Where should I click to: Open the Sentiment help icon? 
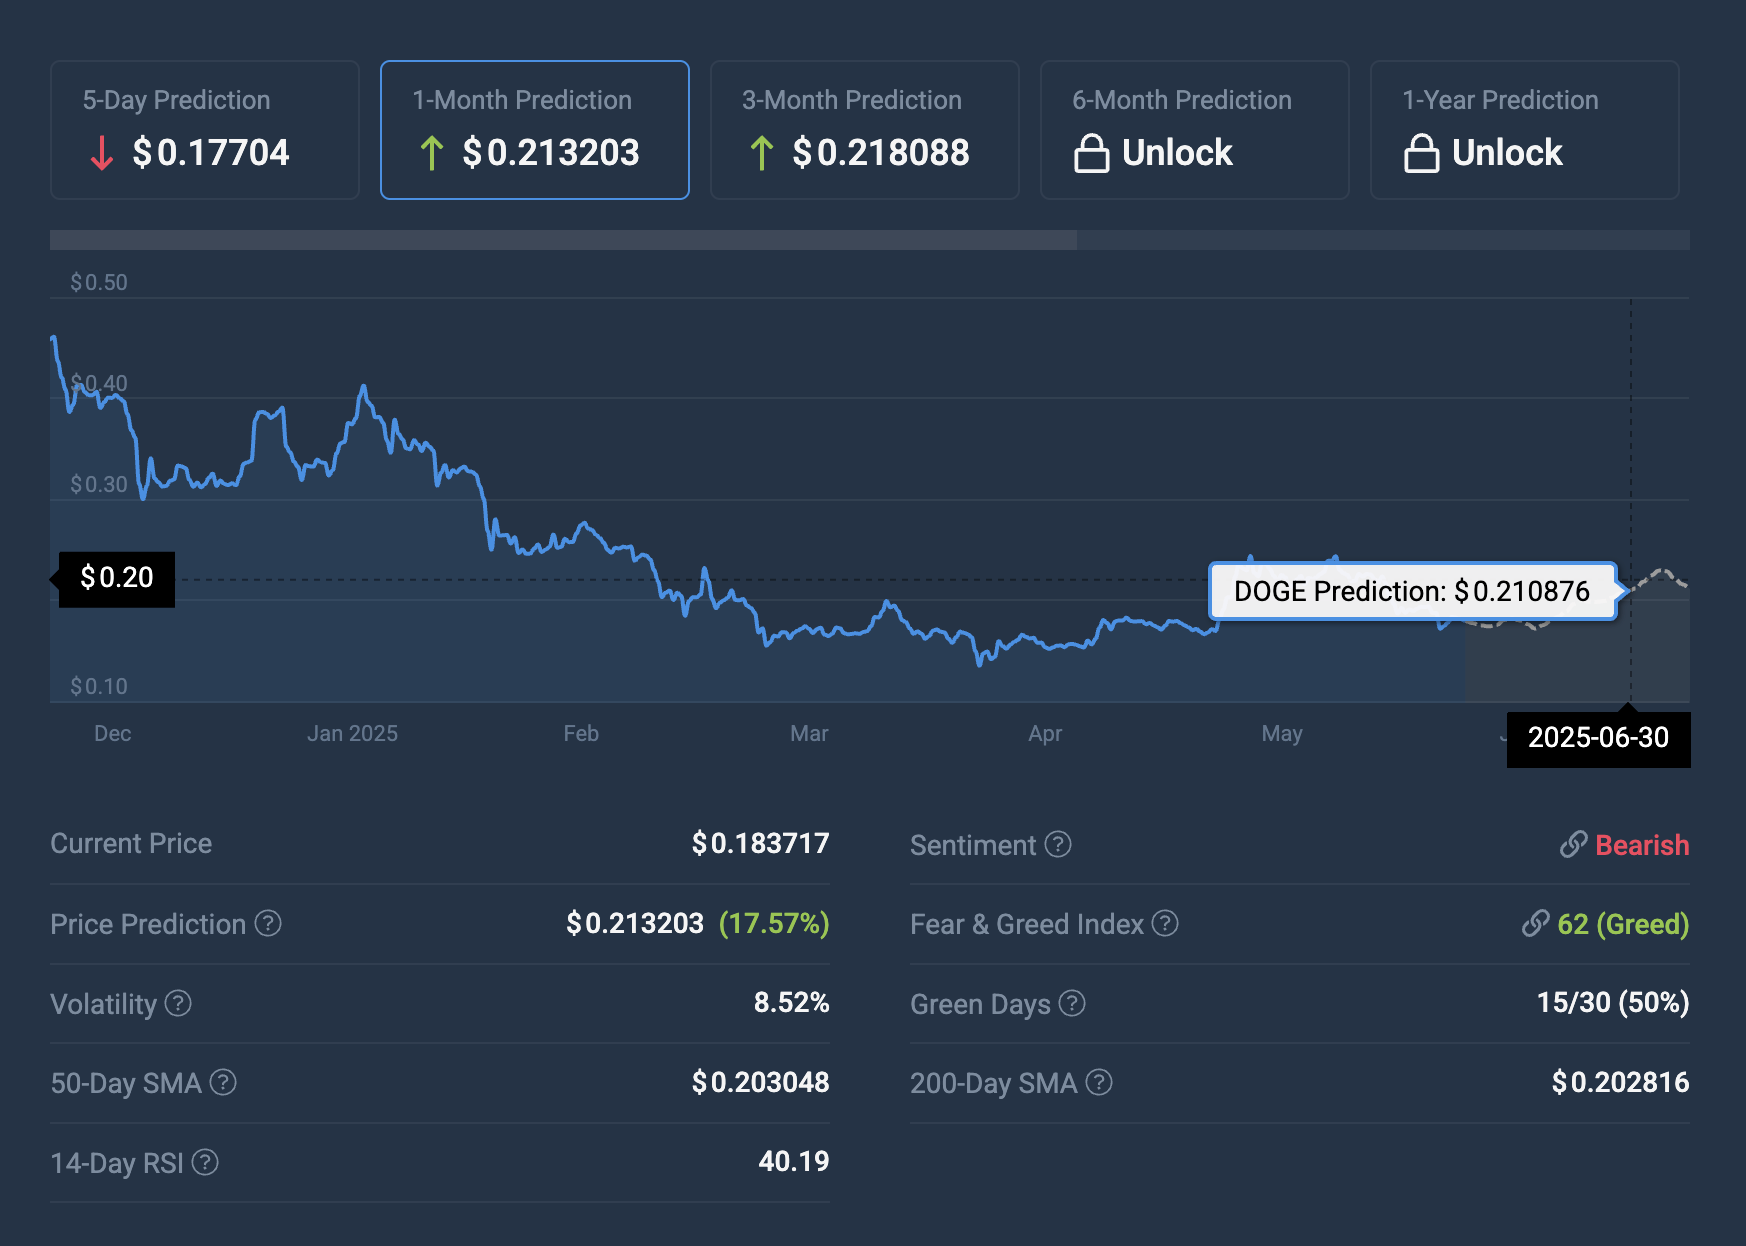[x=1058, y=844]
